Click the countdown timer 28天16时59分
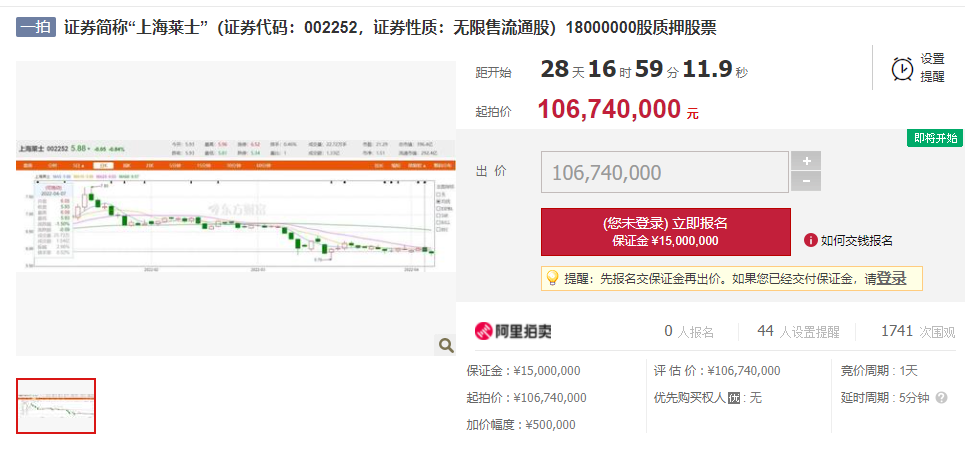 click(x=644, y=70)
